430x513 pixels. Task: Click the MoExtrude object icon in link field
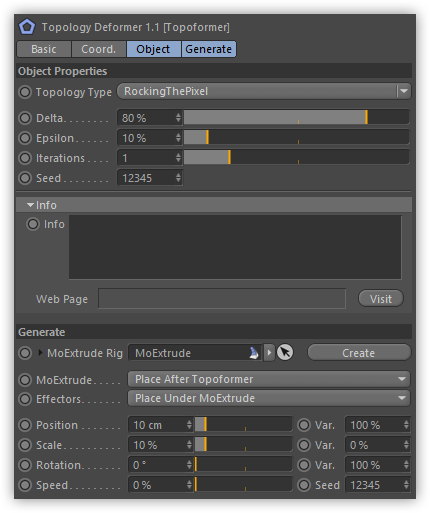tap(254, 353)
